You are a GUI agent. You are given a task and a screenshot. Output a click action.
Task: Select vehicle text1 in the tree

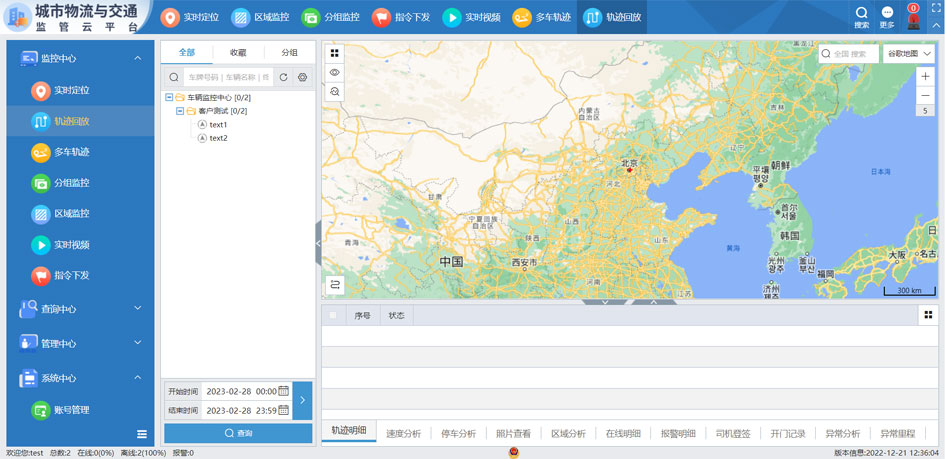(x=217, y=125)
